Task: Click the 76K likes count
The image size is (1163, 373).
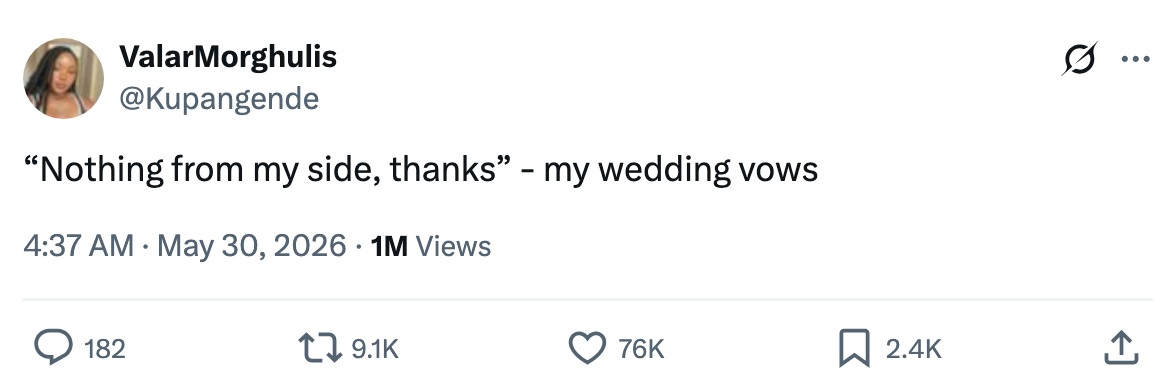Action: (641, 349)
